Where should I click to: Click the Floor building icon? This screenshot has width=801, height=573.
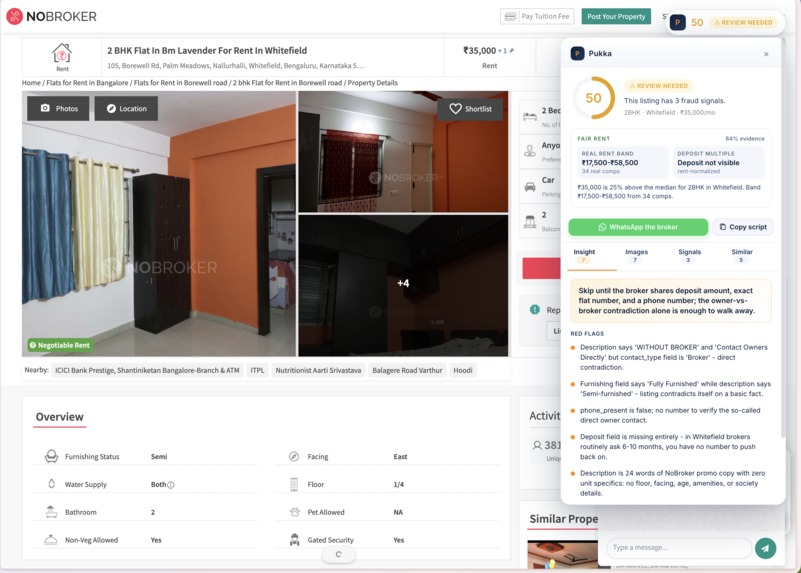[x=294, y=484]
